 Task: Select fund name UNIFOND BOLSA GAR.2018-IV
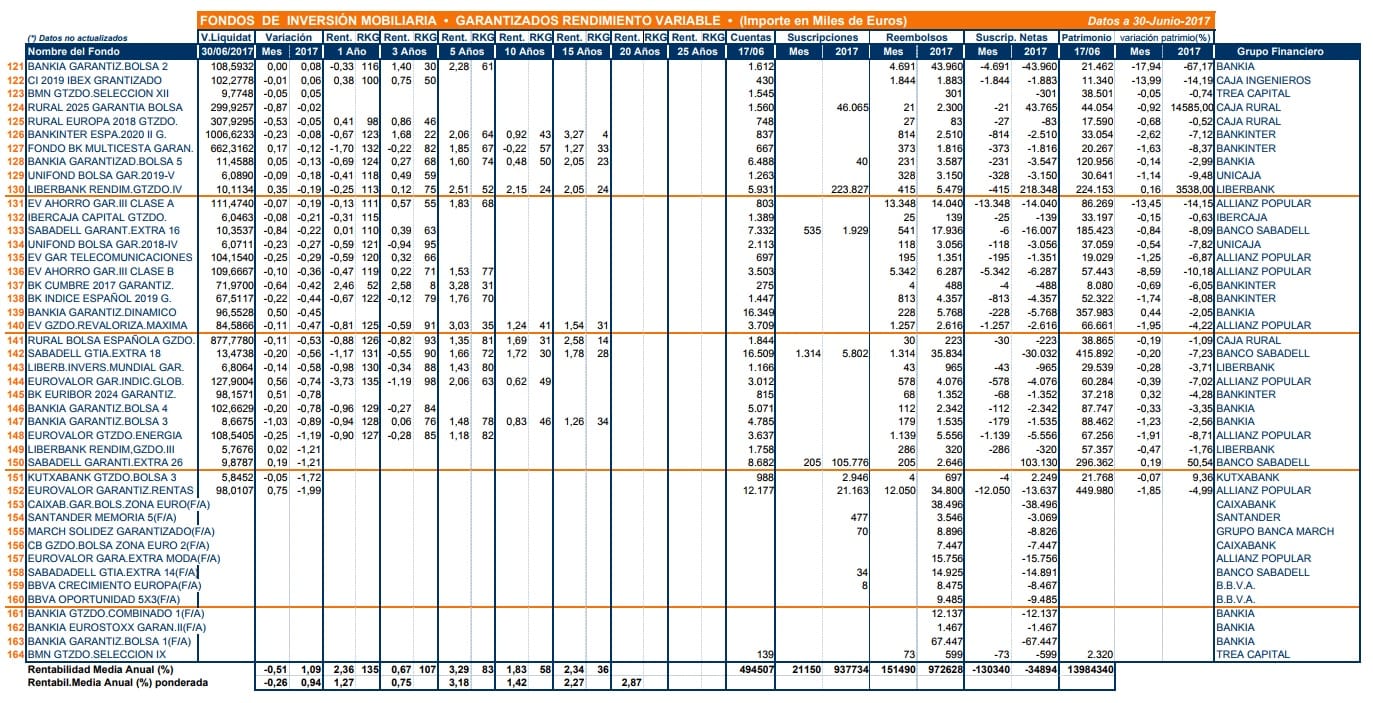coord(103,244)
